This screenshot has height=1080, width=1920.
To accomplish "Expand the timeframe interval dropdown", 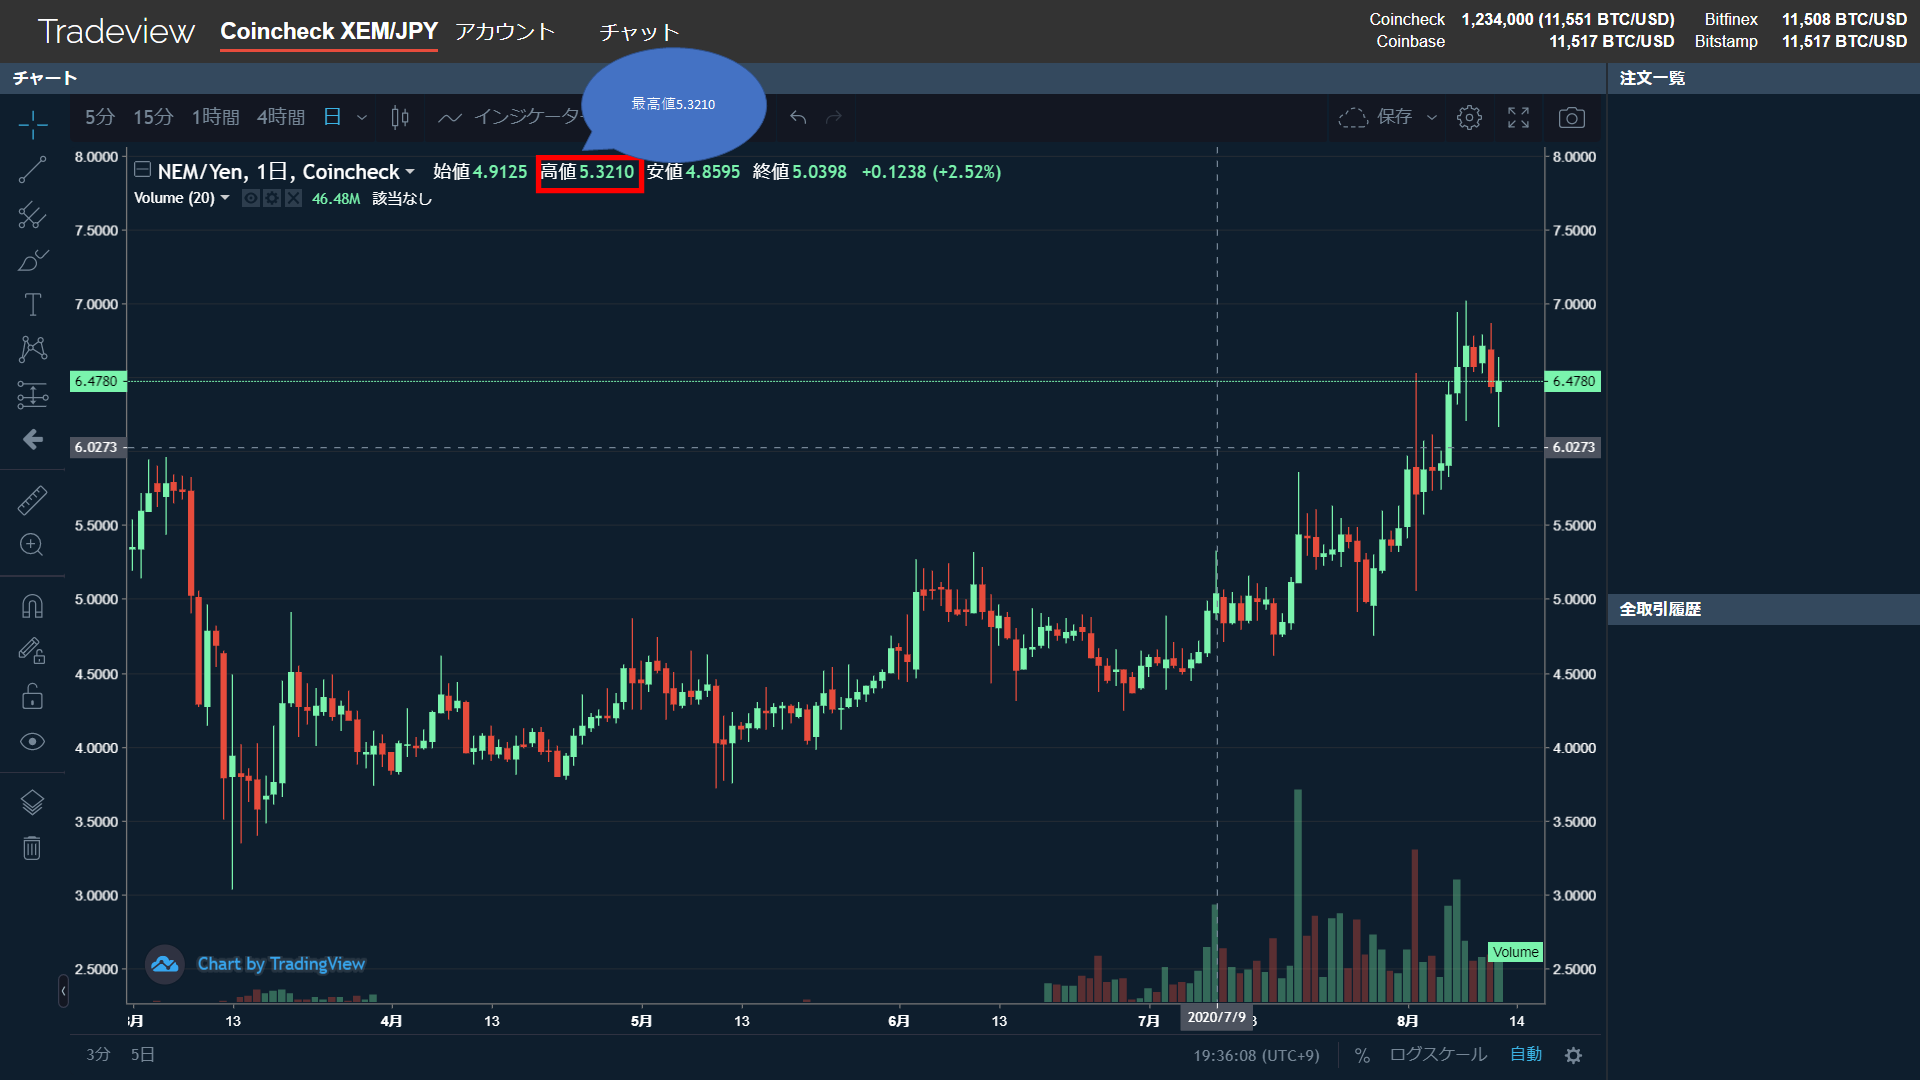I will click(362, 118).
